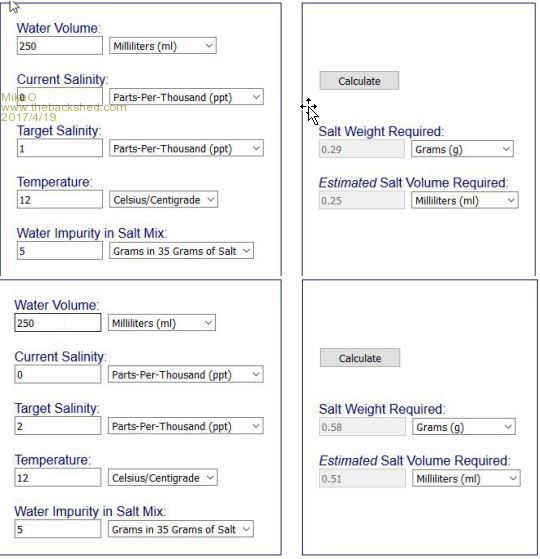Expand upper Celsius/Centigrade temperature dropdown
Screen dimensions: 540x559
pyautogui.click(x=163, y=199)
